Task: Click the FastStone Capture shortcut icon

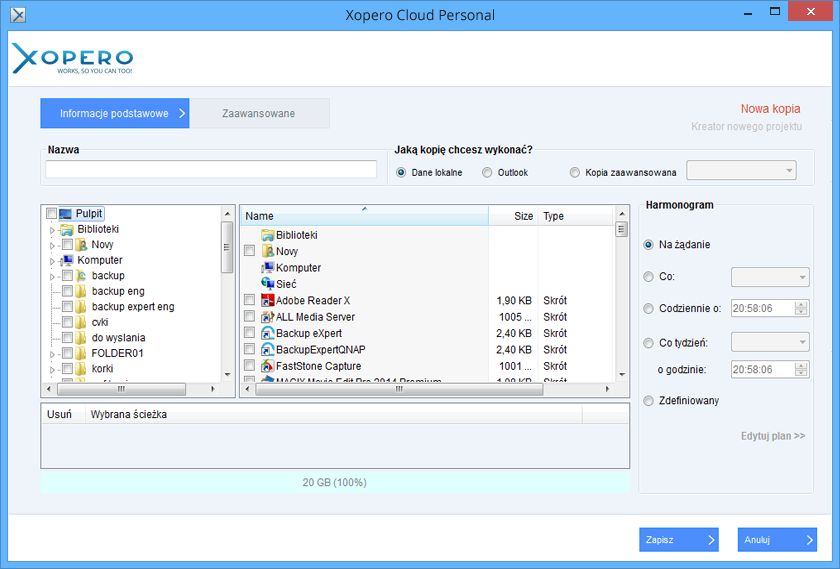Action: (x=267, y=366)
